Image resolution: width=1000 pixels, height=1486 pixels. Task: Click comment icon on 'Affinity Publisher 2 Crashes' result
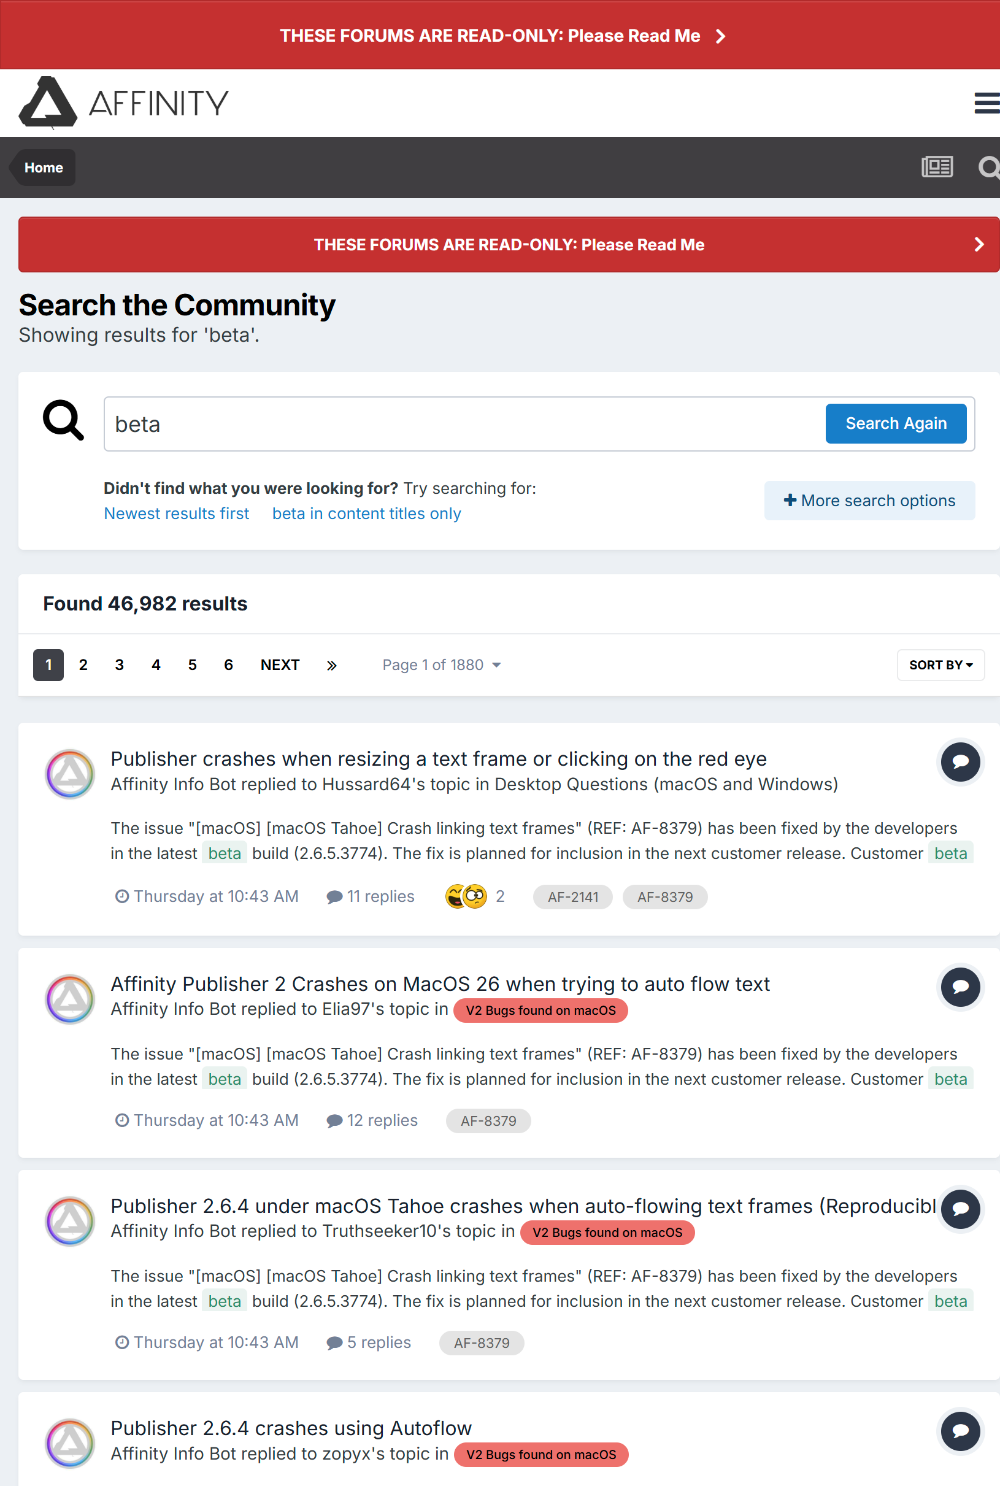960,987
